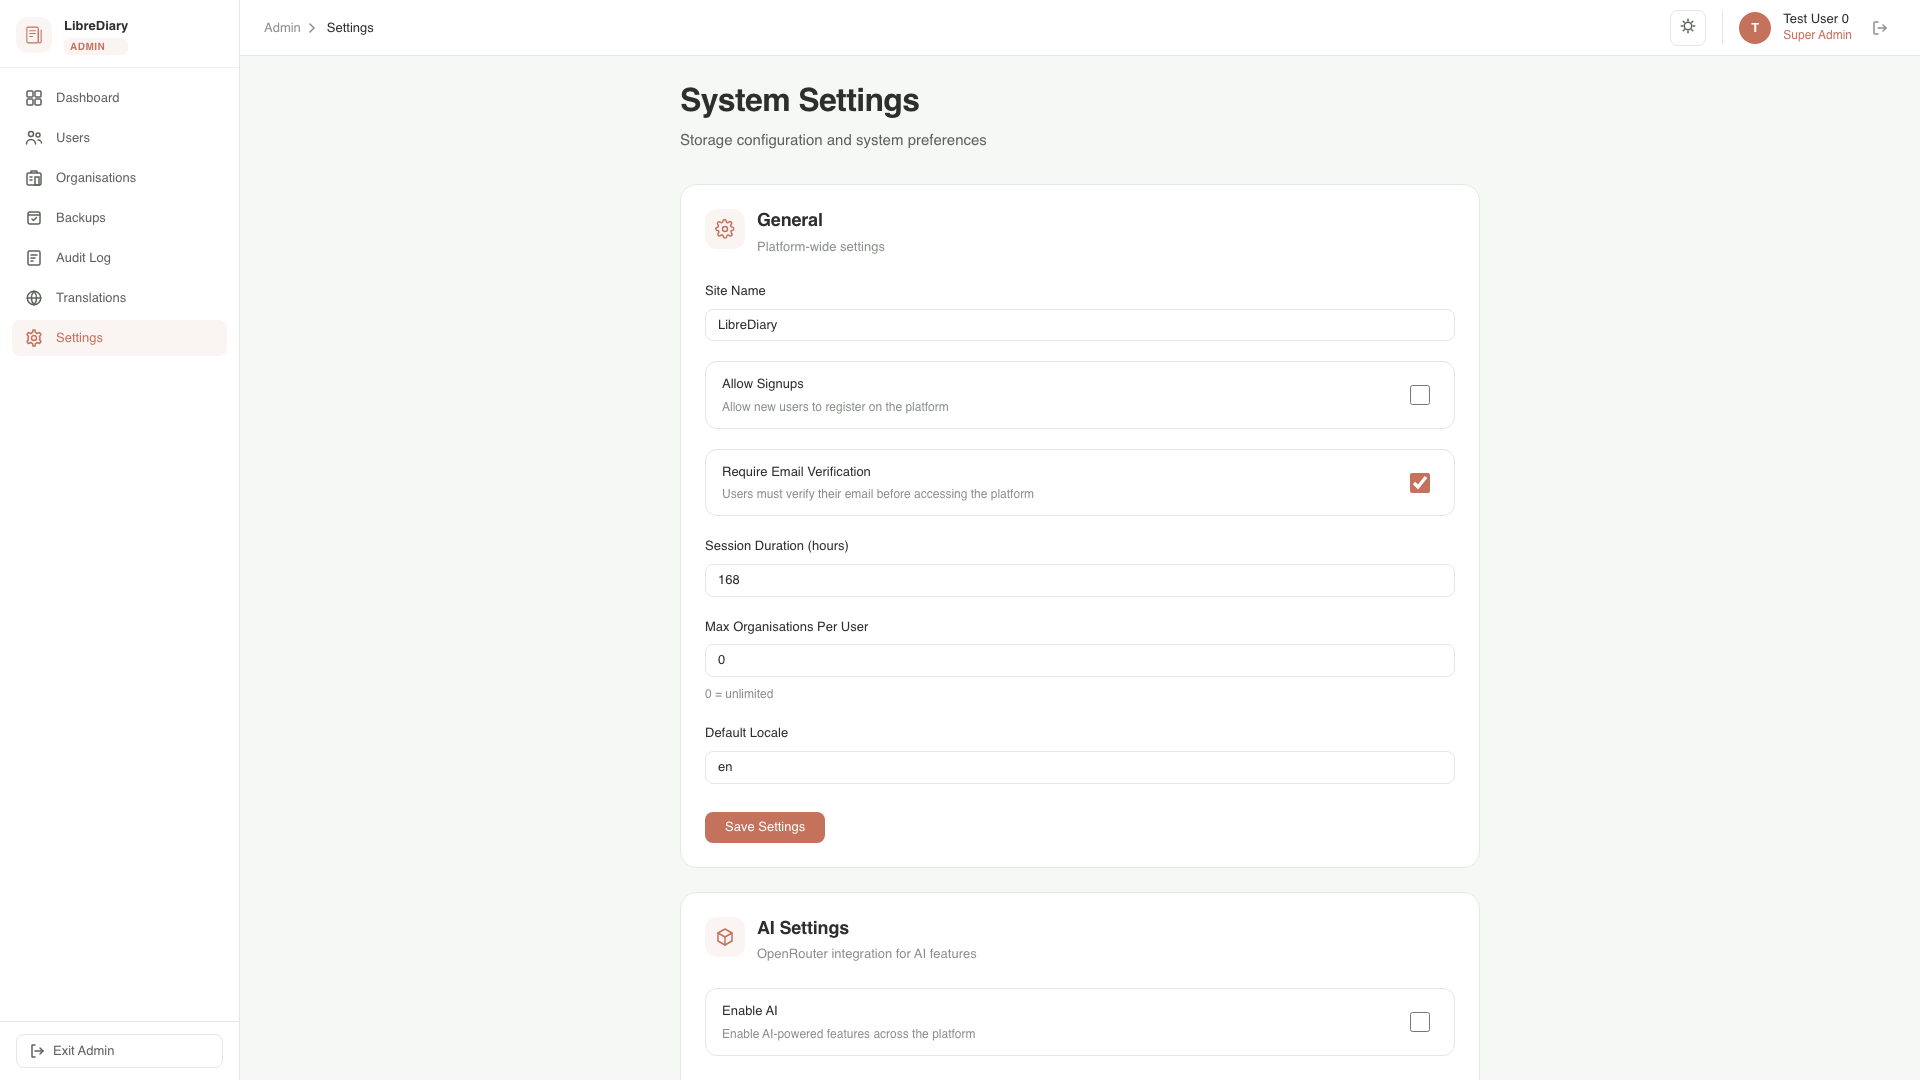Viewport: 1920px width, 1080px height.
Task: Navigate to Backups
Action: coord(80,217)
